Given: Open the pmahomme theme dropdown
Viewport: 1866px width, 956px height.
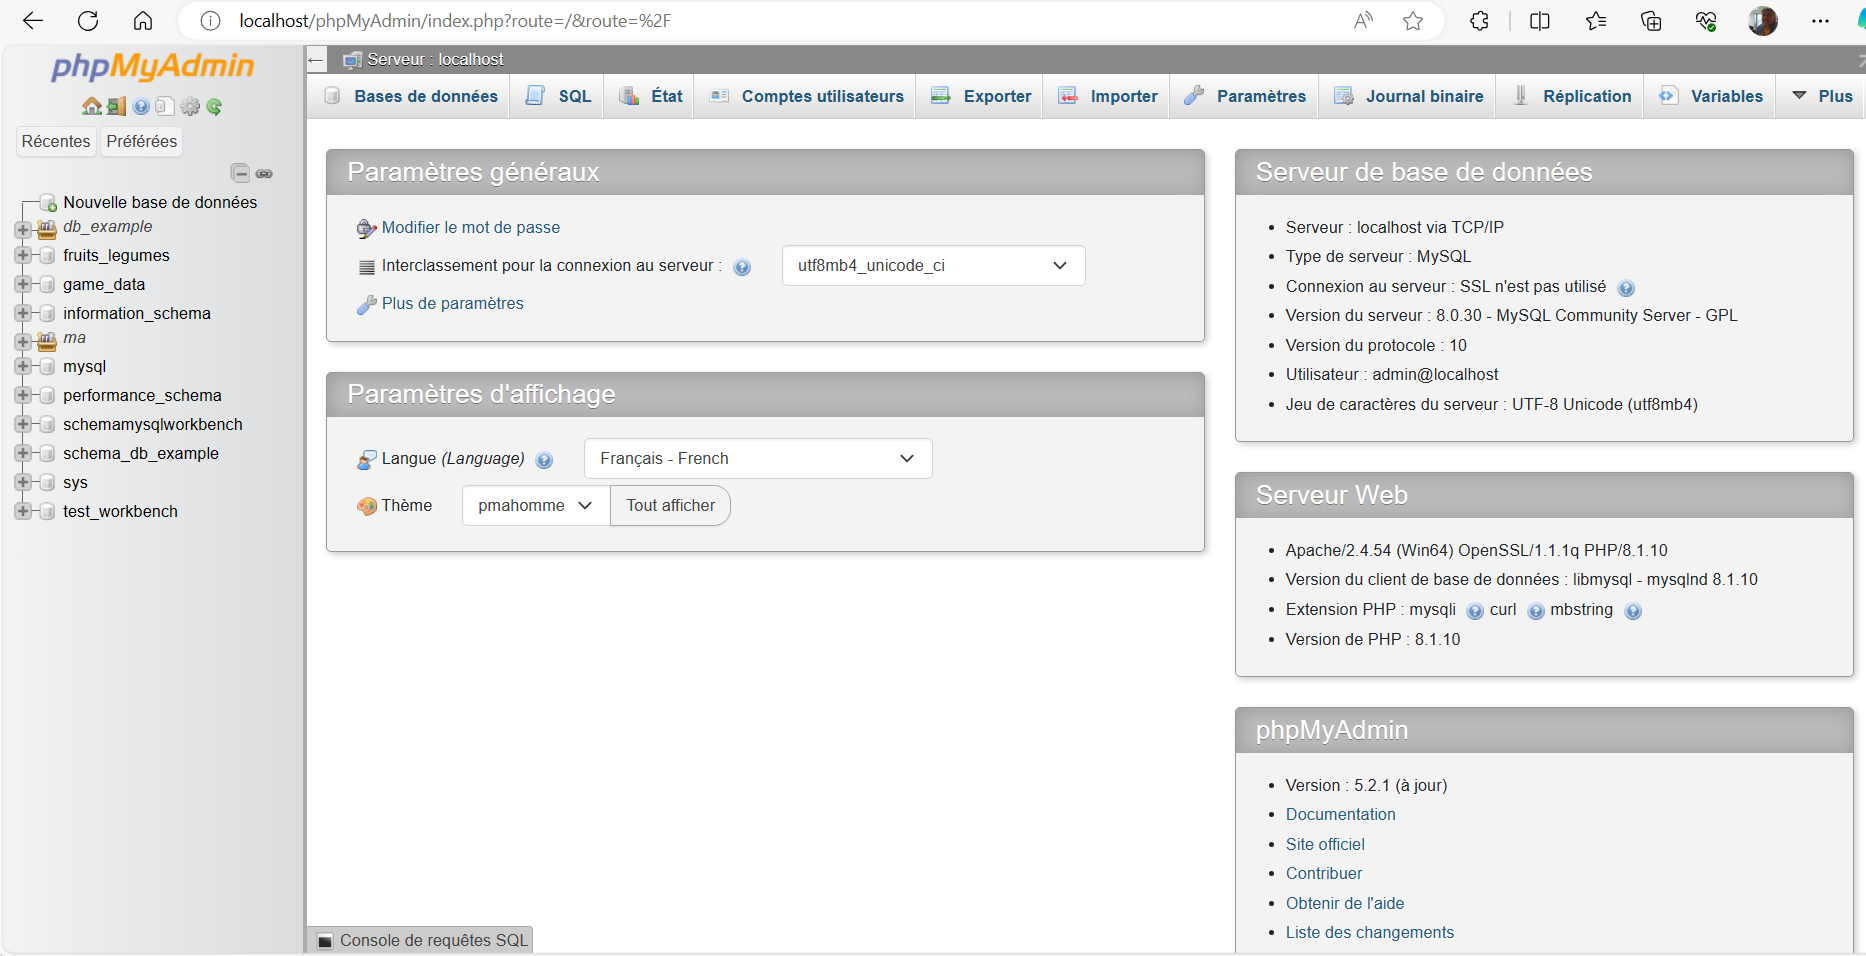Looking at the screenshot, I should pos(535,506).
